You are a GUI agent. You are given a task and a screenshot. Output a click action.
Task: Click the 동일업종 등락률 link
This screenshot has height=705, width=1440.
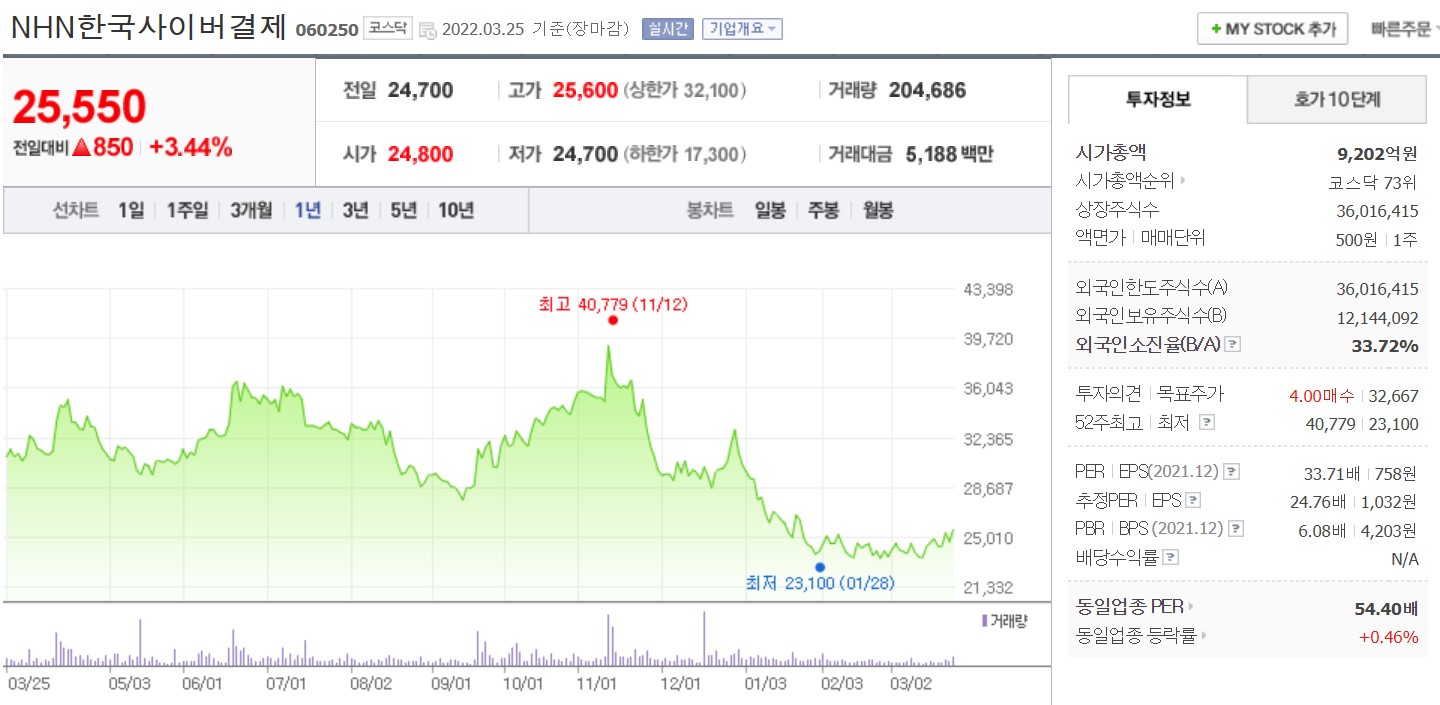click(x=1136, y=635)
